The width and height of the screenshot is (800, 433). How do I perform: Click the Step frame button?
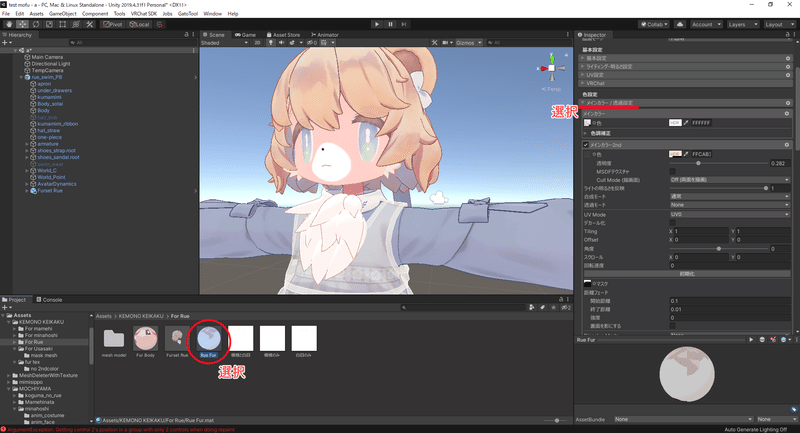click(404, 24)
